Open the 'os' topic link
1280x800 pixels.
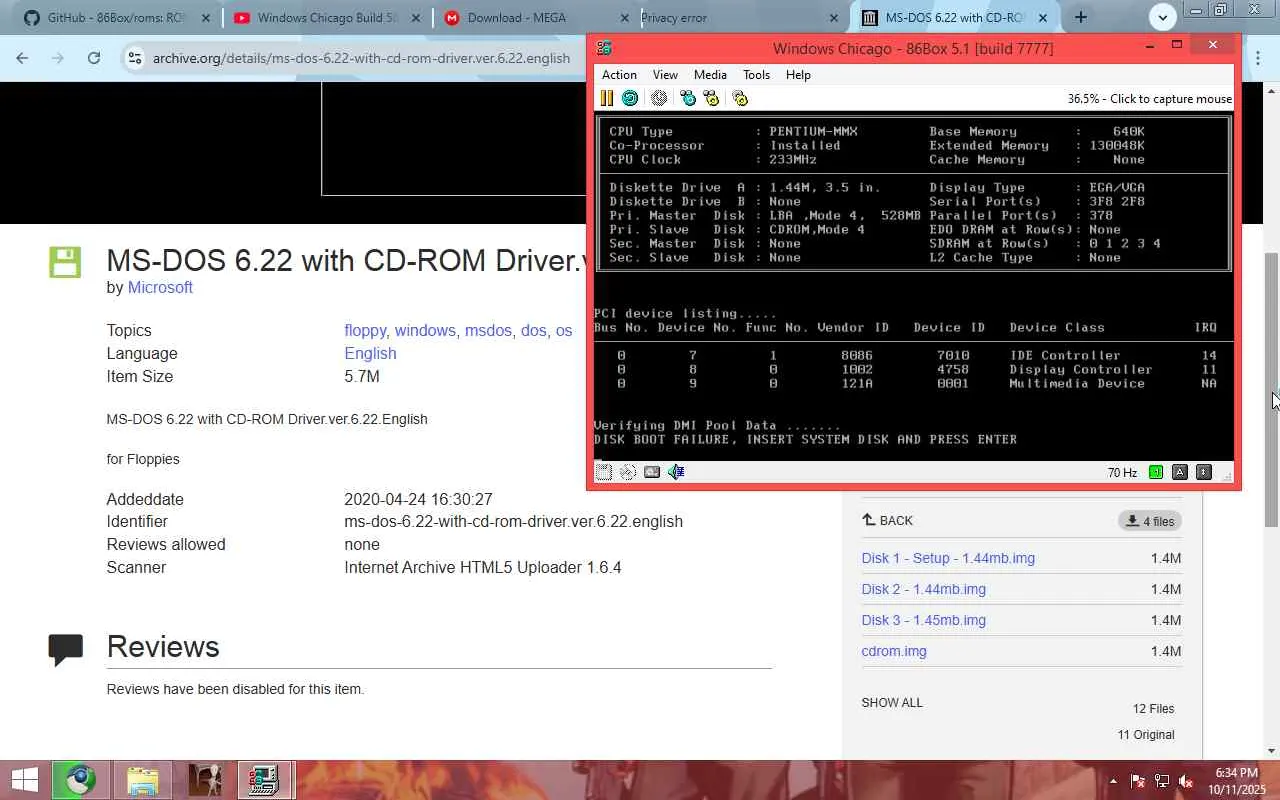[x=564, y=330]
